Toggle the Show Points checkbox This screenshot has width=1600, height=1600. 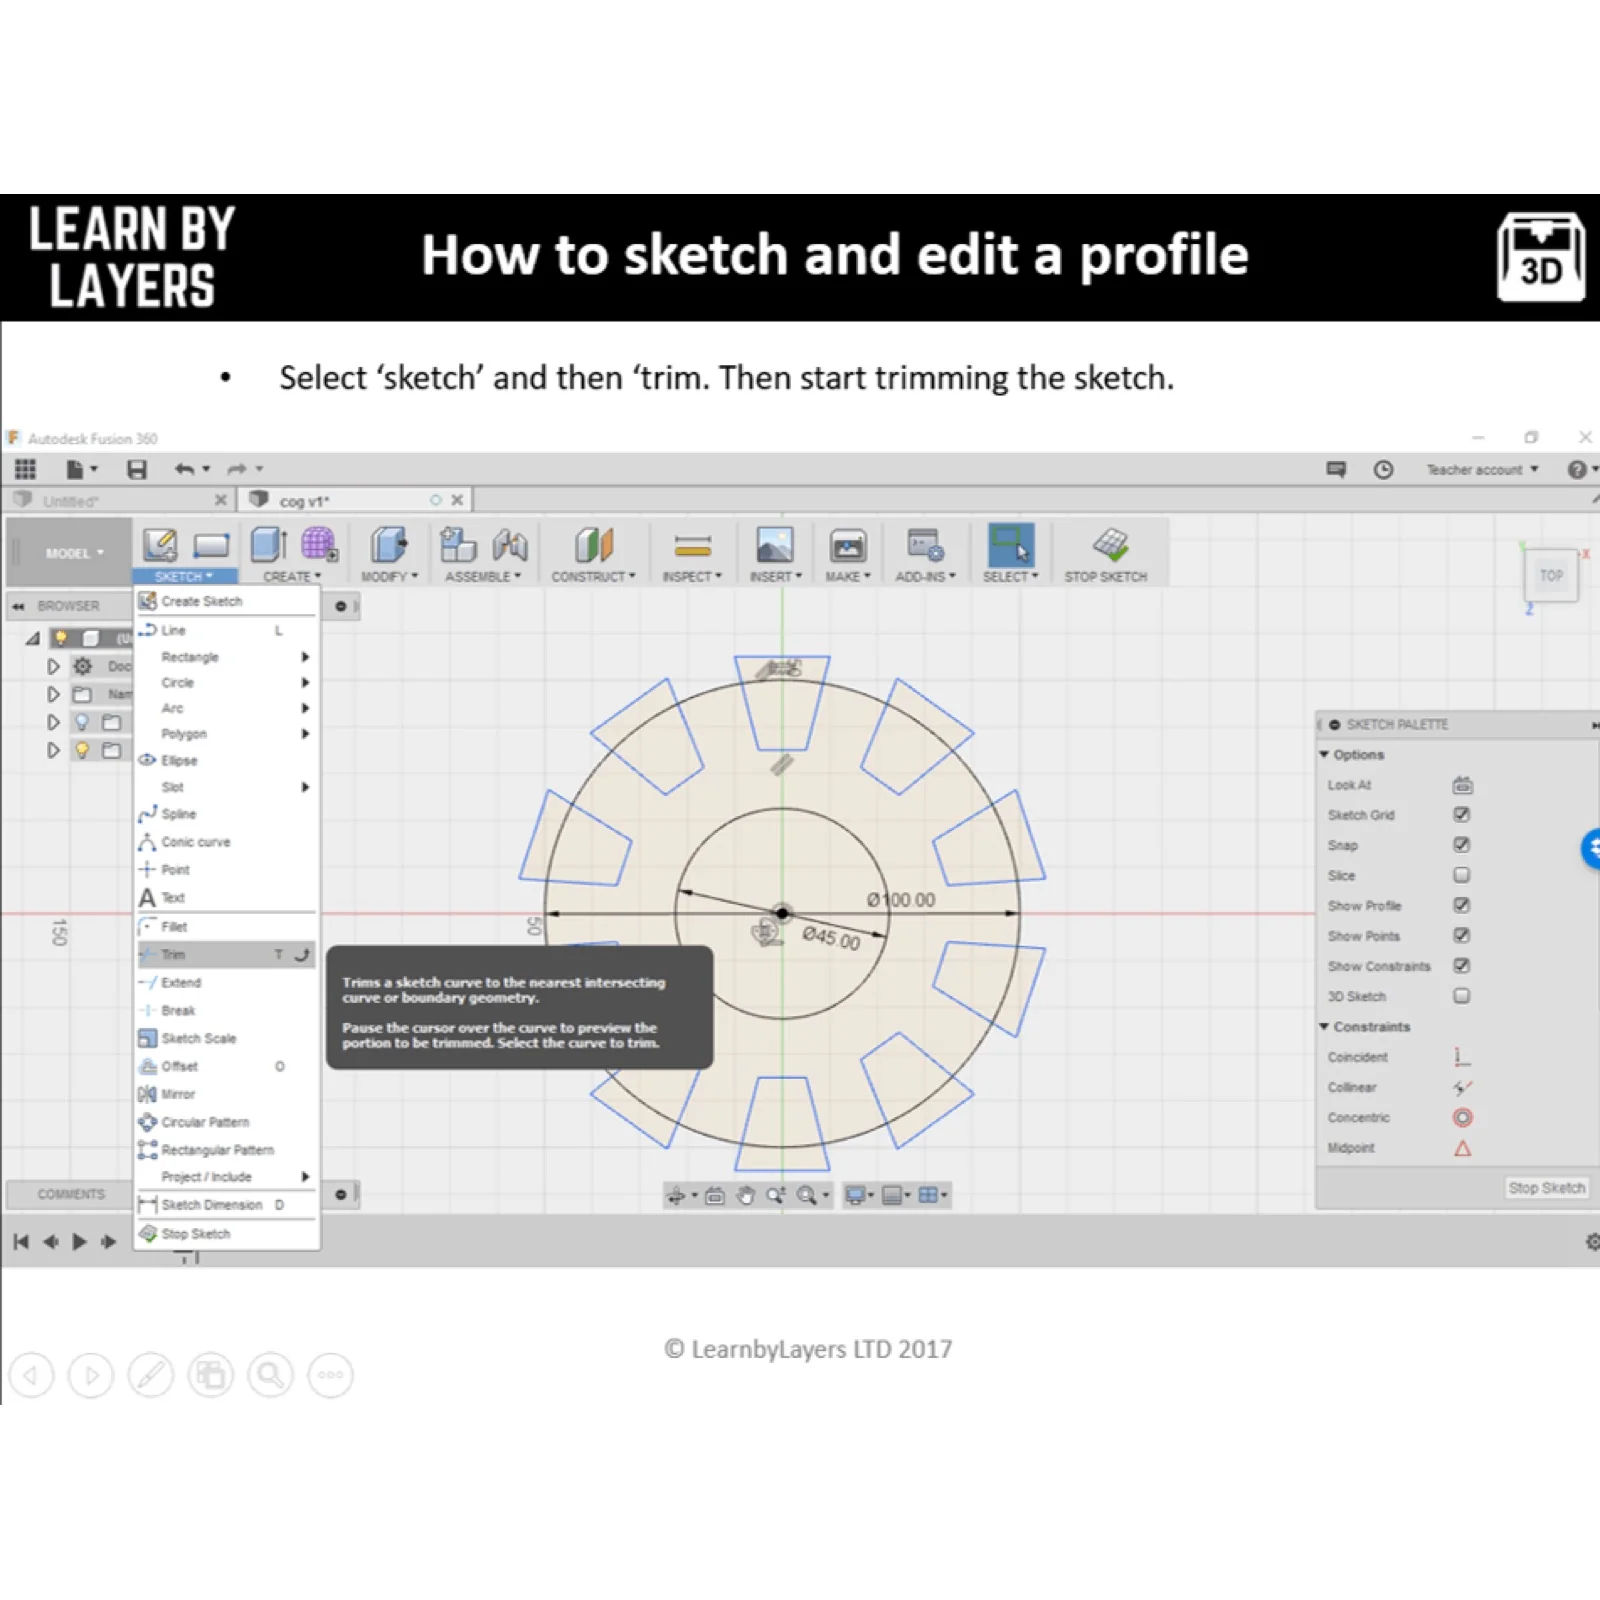tap(1462, 935)
